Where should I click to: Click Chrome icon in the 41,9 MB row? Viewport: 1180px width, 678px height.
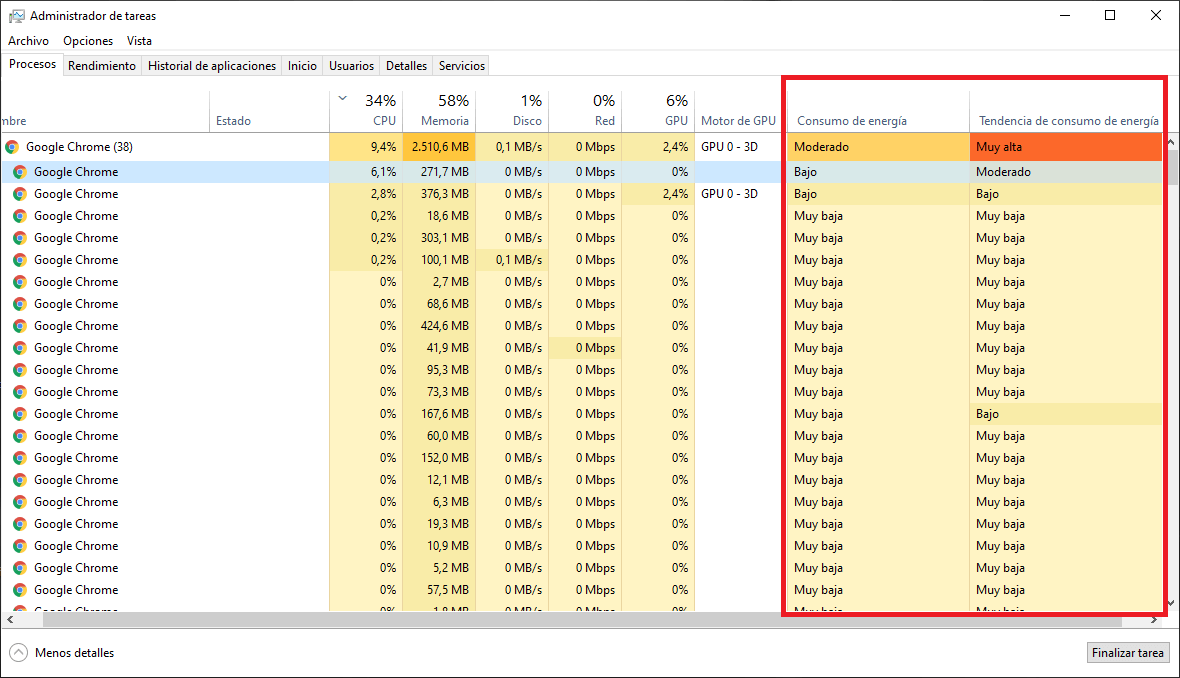tap(20, 348)
